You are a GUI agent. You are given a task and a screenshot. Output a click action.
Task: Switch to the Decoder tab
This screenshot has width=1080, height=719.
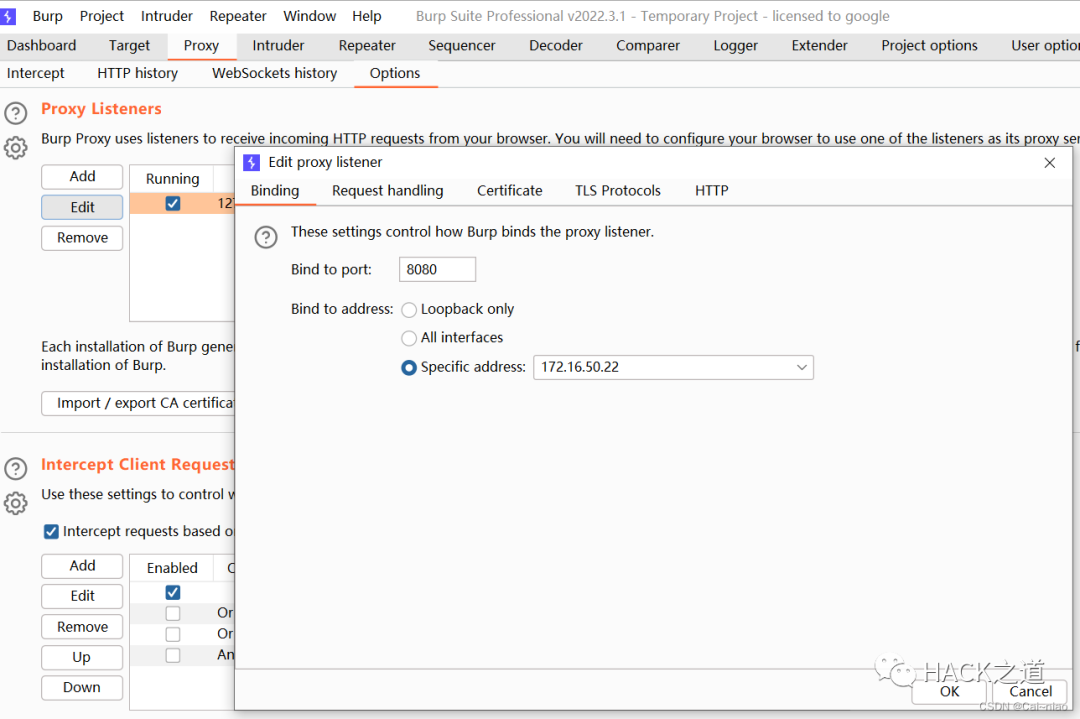tap(556, 45)
